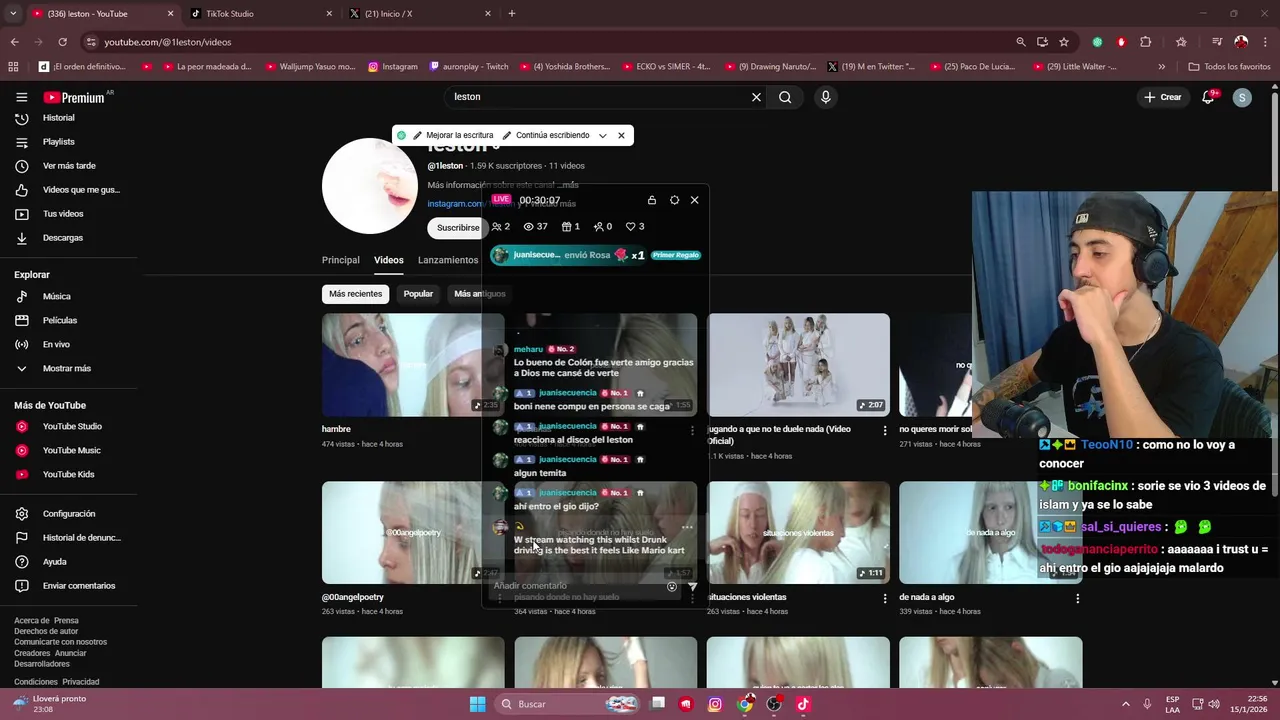Select the Más antiguos filter chip
Viewport: 1280px width, 720px height.
[479, 294]
